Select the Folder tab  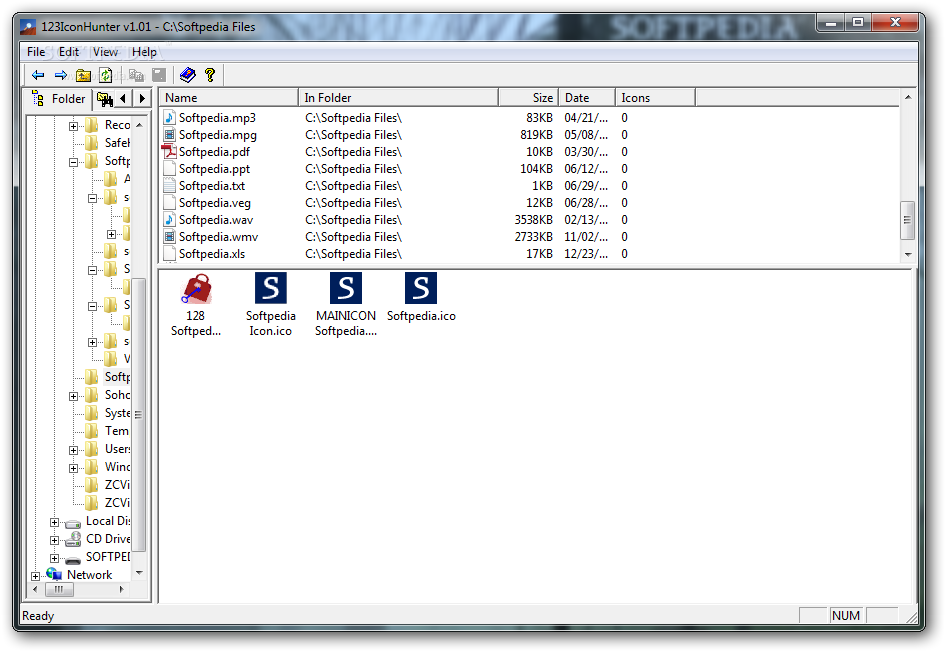click(60, 98)
